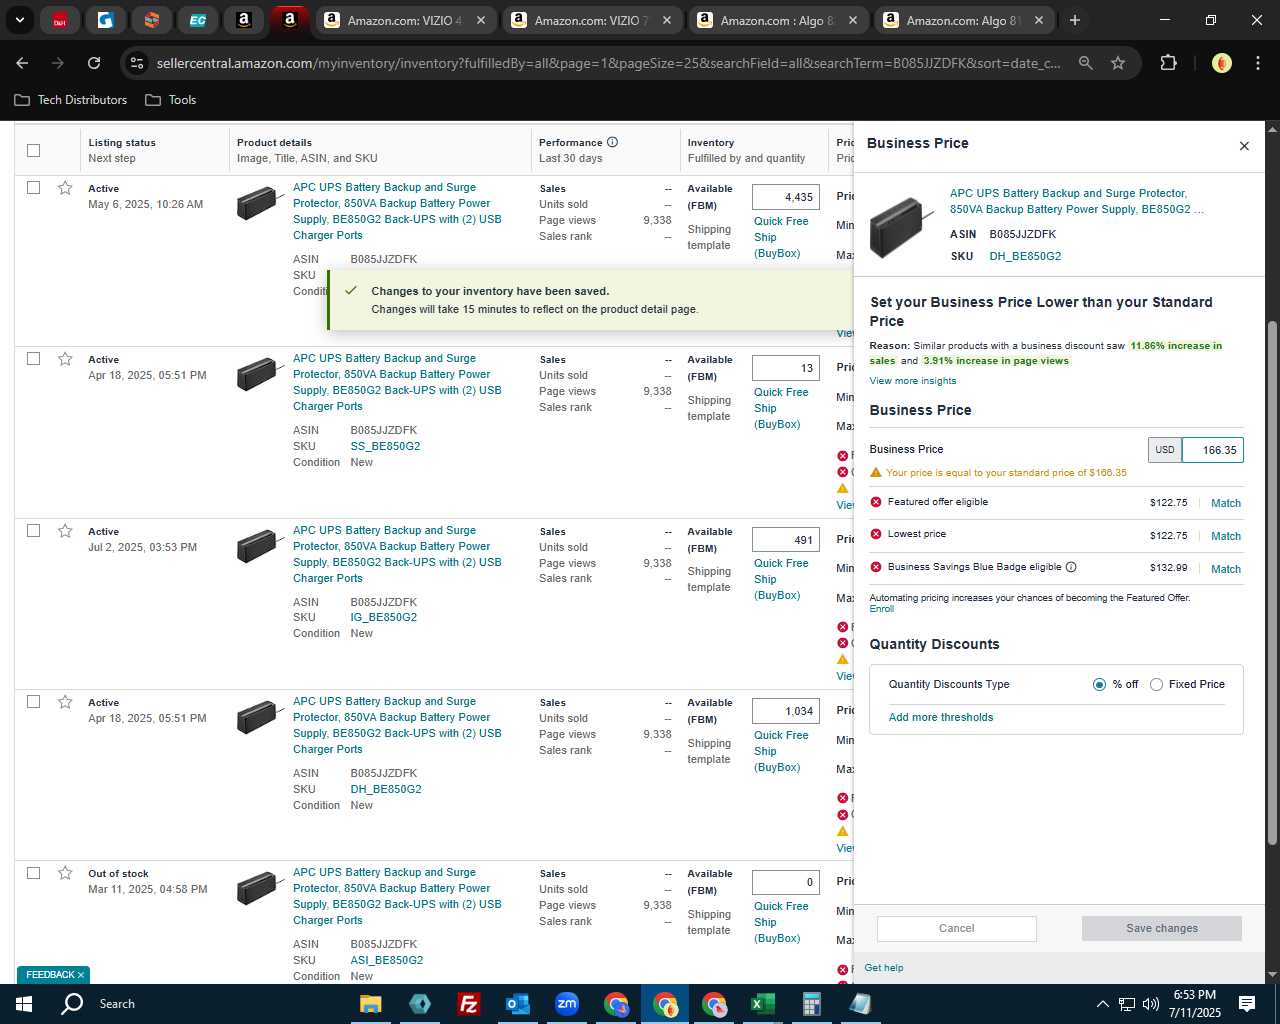Click the Performance info icon
The image size is (1280, 1024).
[612, 142]
